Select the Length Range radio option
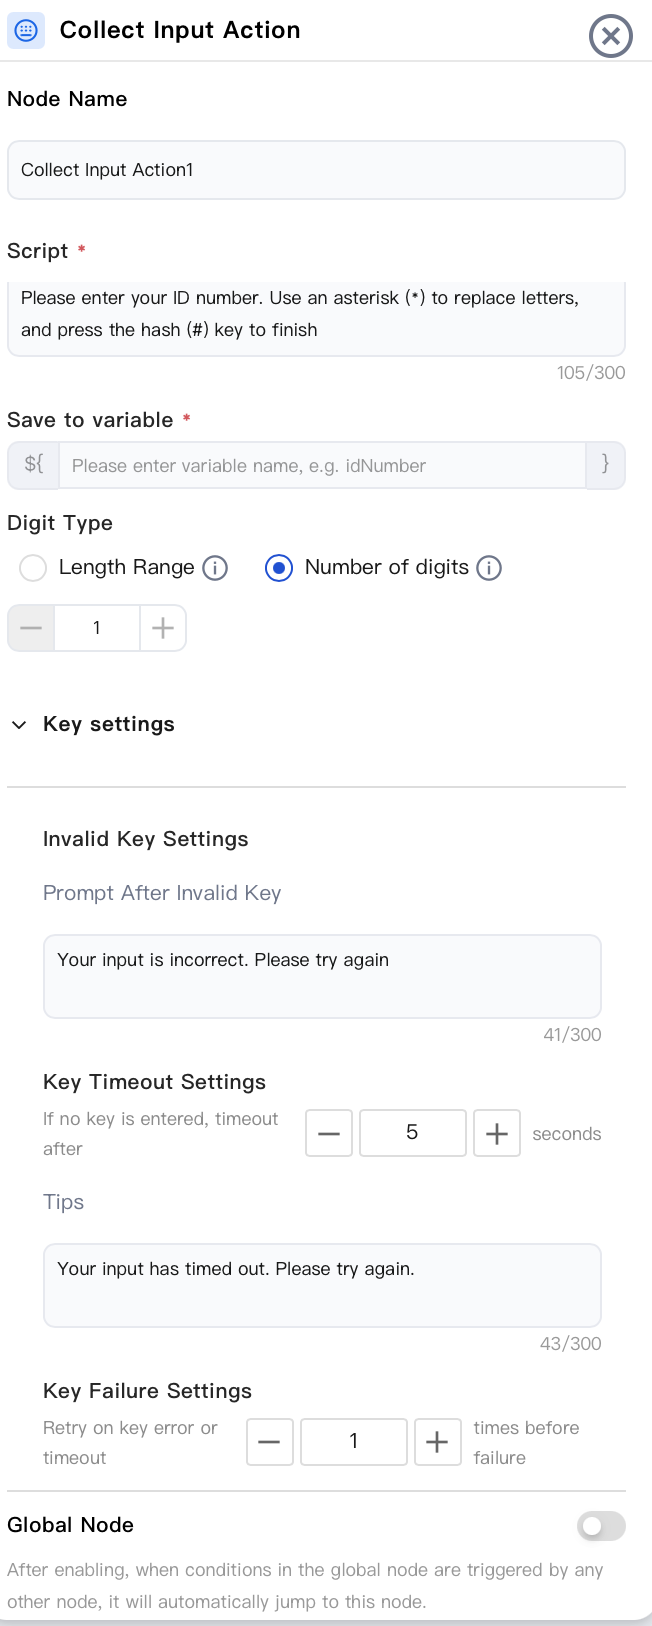This screenshot has width=652, height=1626. [x=33, y=568]
